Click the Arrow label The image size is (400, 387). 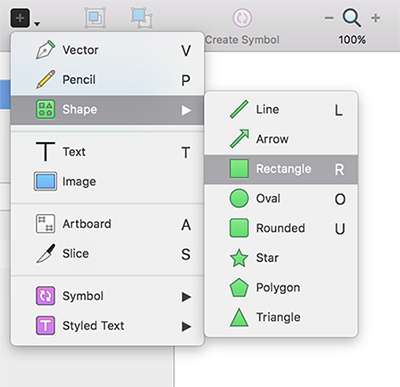(x=272, y=139)
